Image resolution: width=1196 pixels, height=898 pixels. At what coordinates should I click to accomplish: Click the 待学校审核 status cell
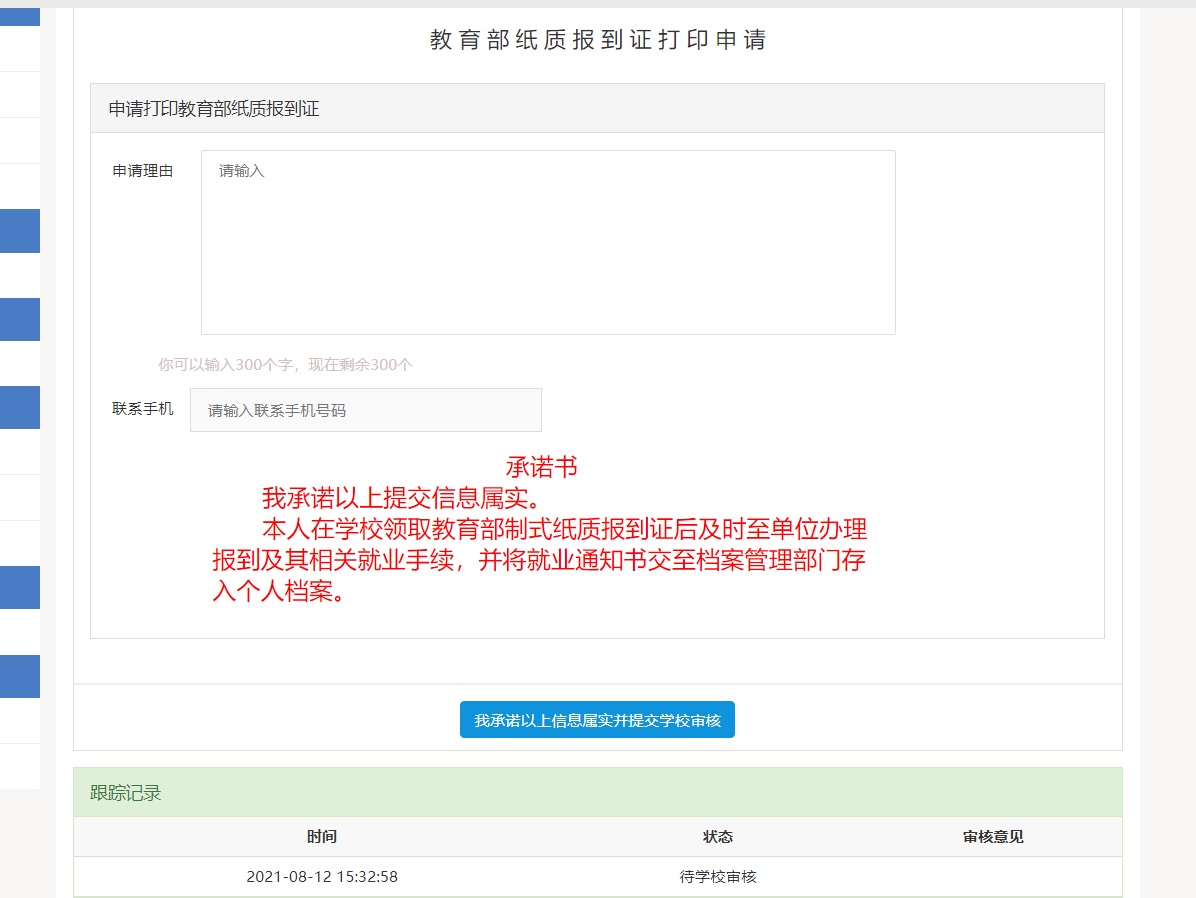(x=718, y=877)
